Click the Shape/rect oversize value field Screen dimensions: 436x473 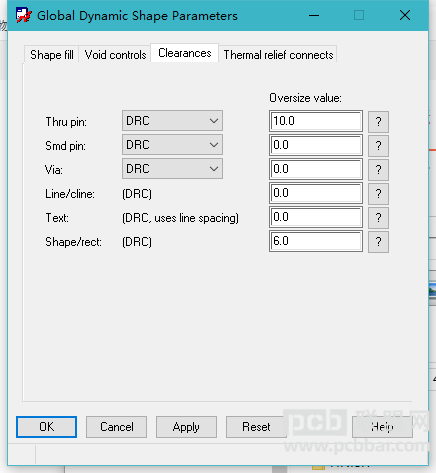coord(316,241)
